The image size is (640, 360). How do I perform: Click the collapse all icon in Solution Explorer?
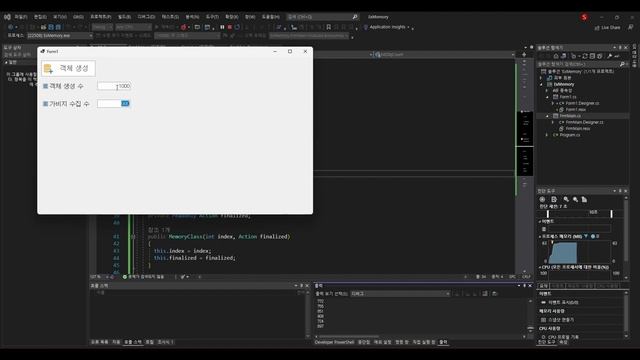click(x=592, y=56)
